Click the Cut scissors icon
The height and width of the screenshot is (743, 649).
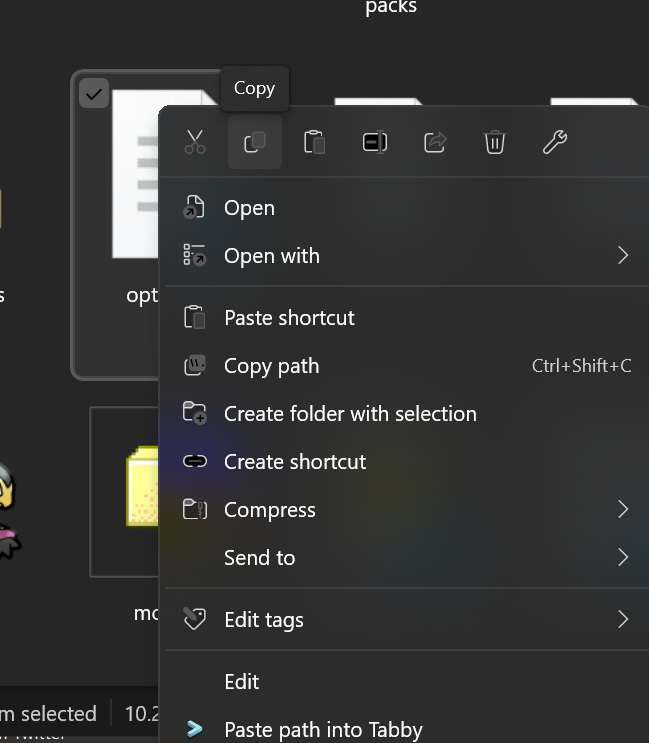pos(195,143)
